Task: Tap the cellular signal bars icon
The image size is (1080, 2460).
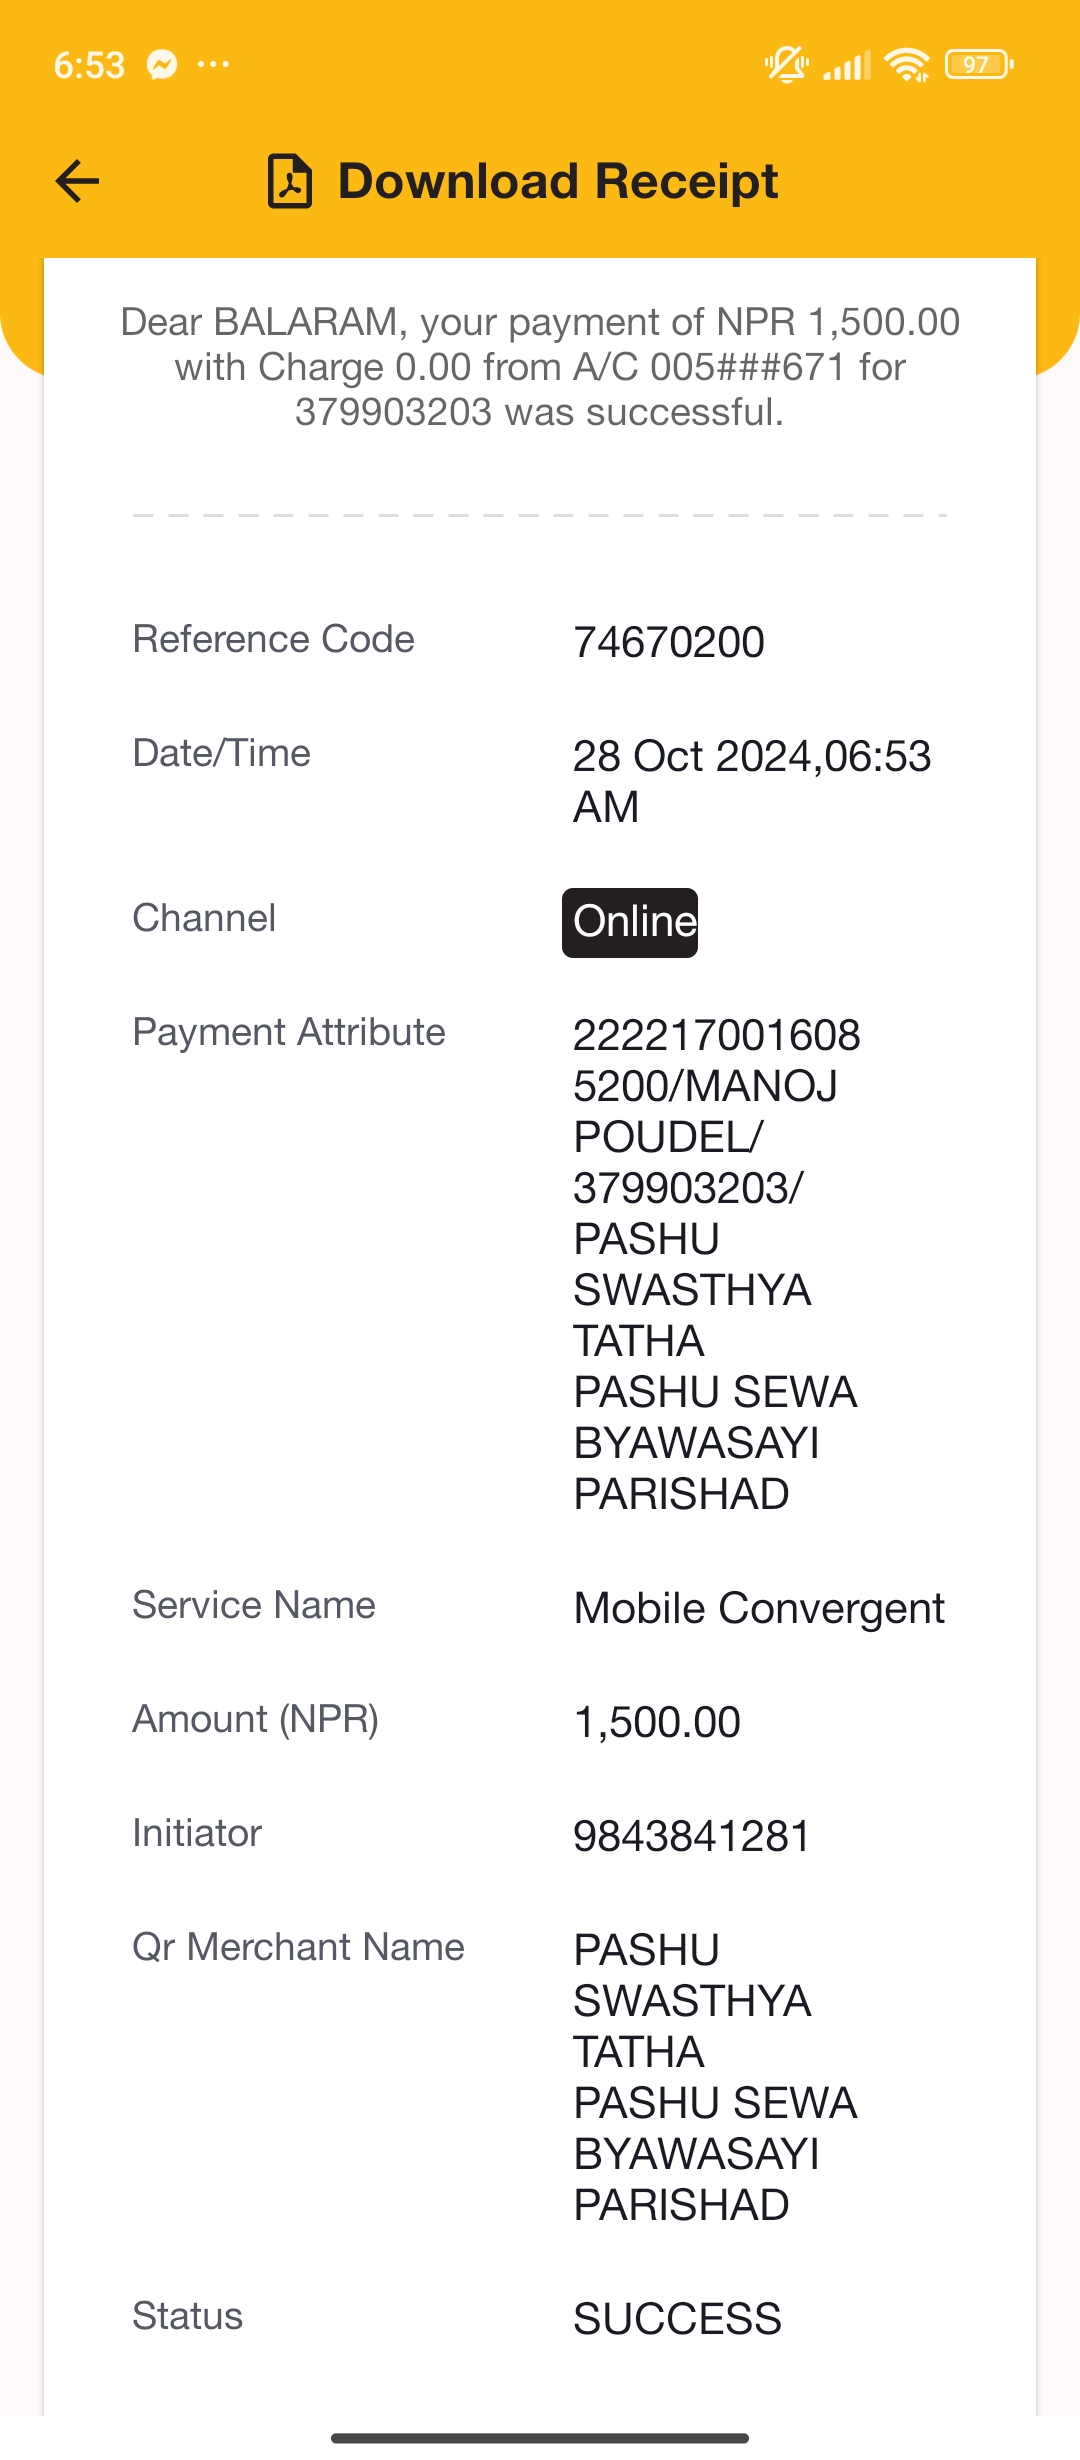Action: click(846, 65)
